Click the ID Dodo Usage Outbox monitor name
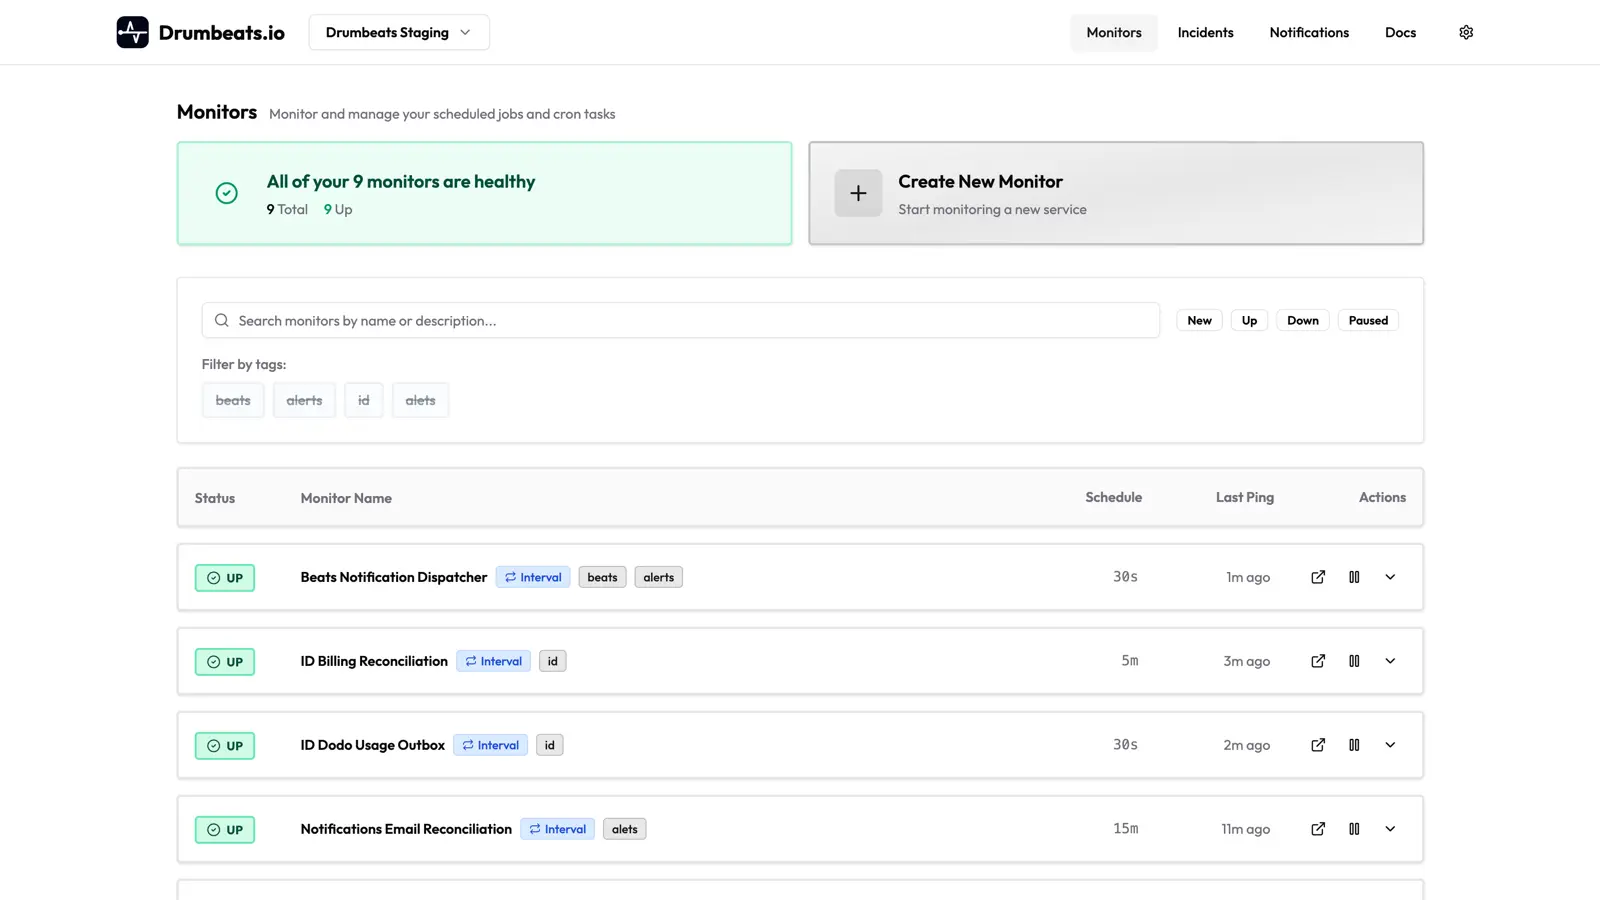This screenshot has width=1600, height=900. (x=372, y=745)
